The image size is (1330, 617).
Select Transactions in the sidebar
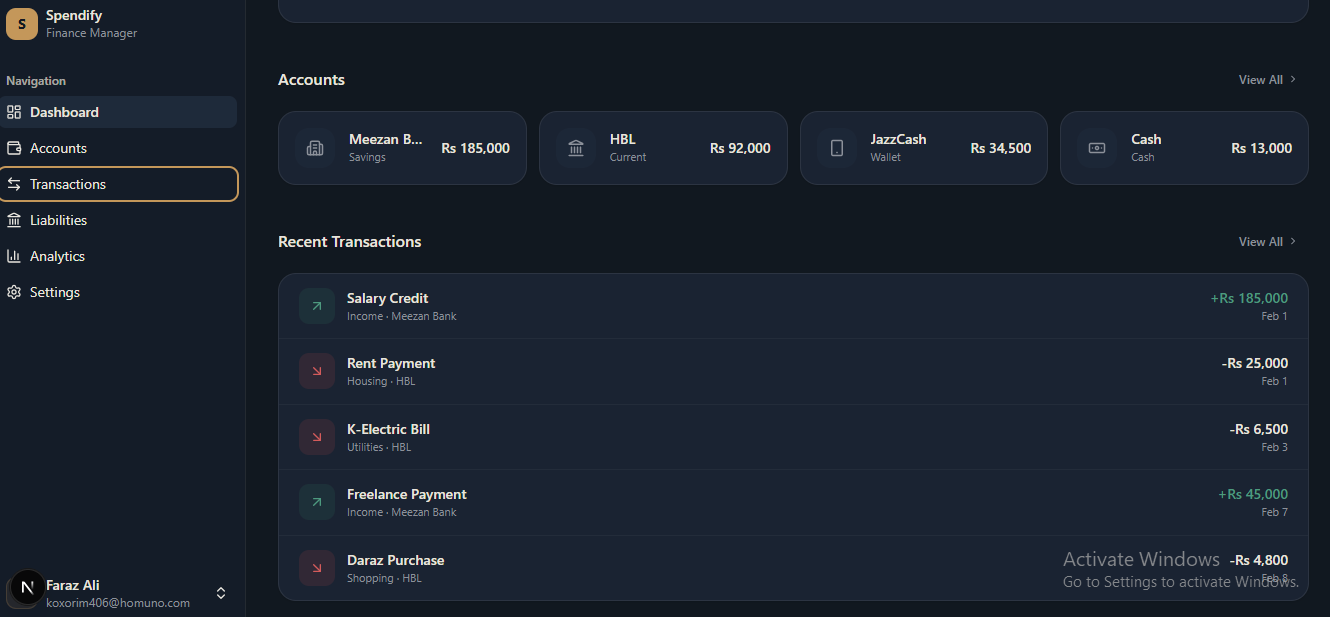68,184
